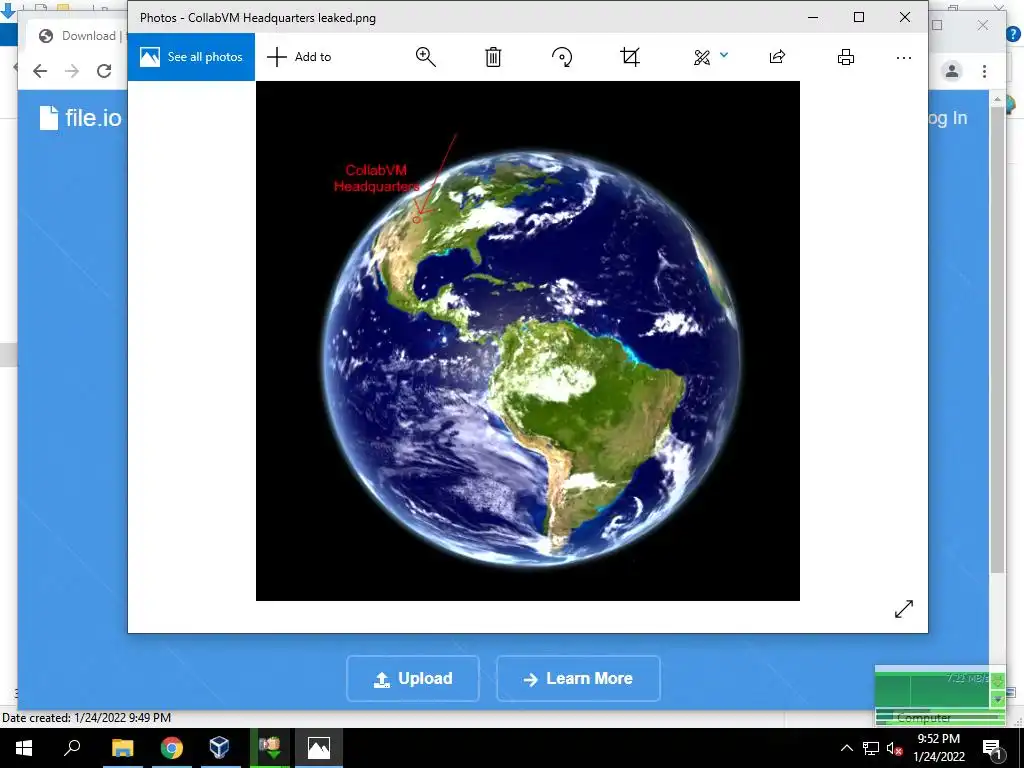Image resolution: width=1024 pixels, height=768 pixels.
Task: Close the Photos window
Action: tap(904, 18)
